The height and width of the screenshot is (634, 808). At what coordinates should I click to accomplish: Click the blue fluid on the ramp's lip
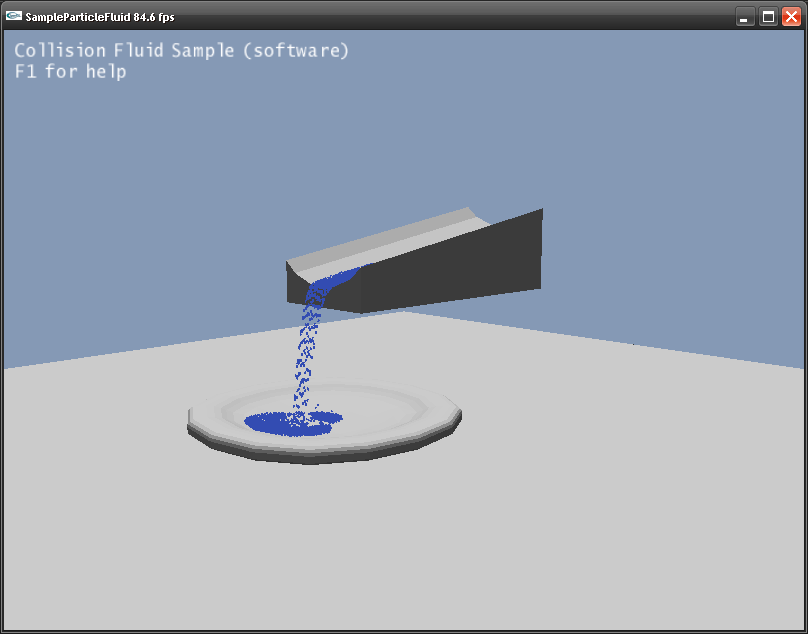[x=335, y=281]
